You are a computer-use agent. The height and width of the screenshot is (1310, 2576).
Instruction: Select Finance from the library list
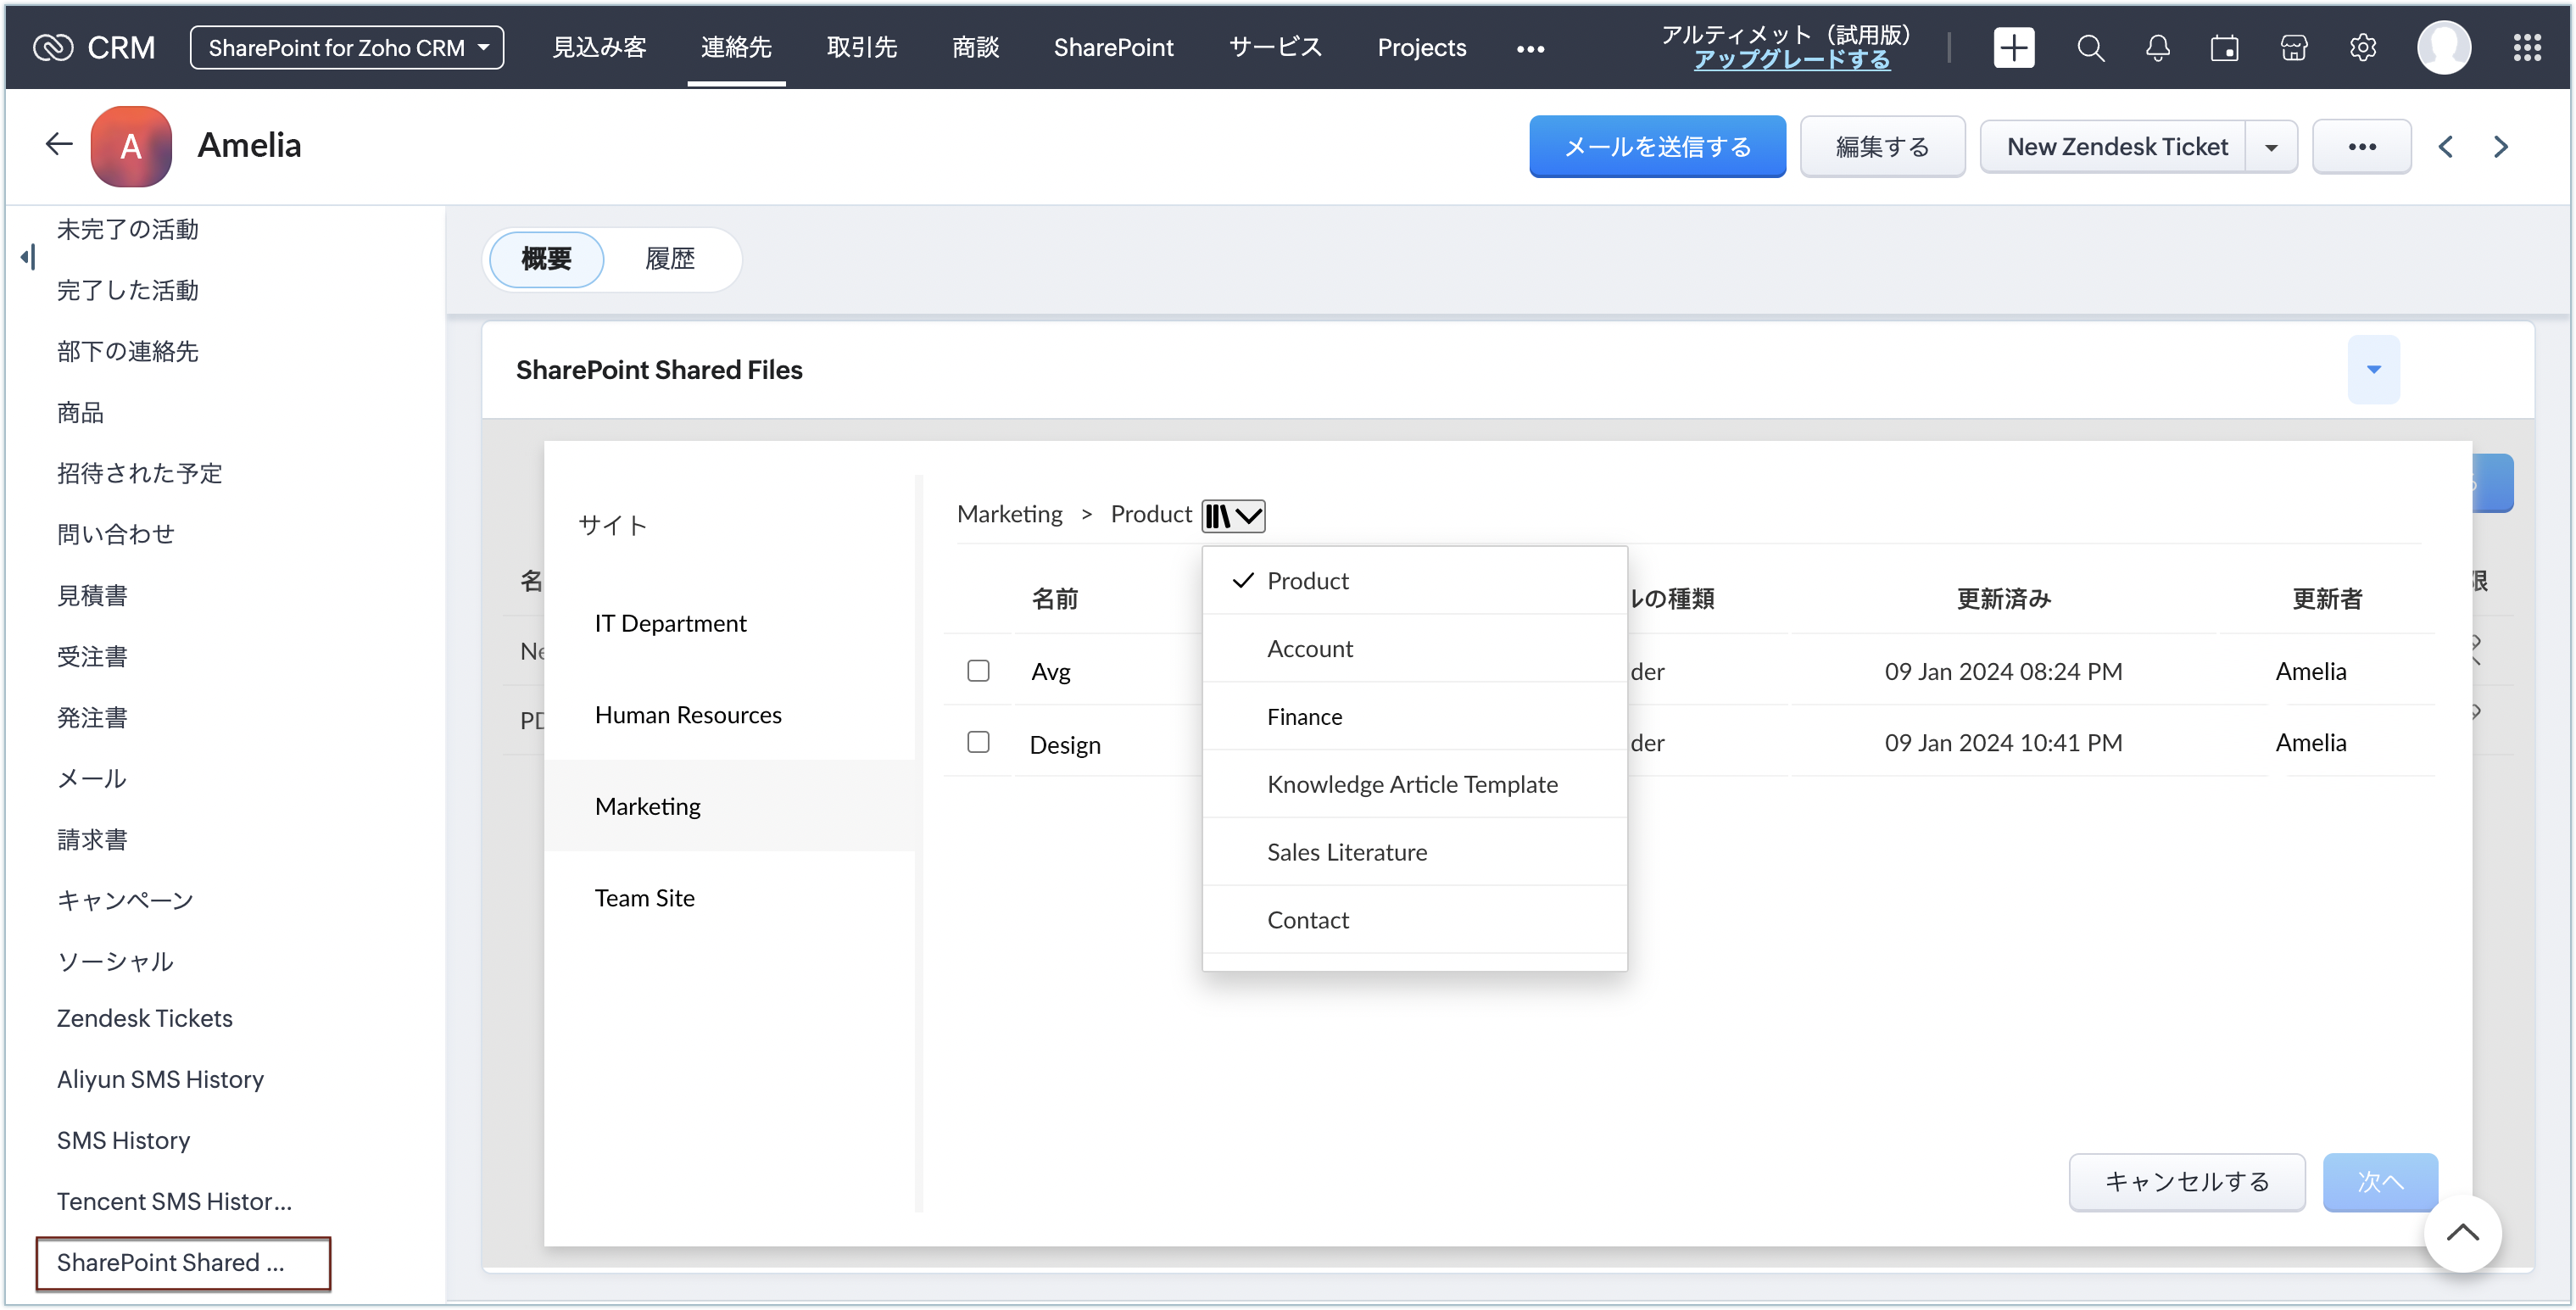[x=1304, y=716]
